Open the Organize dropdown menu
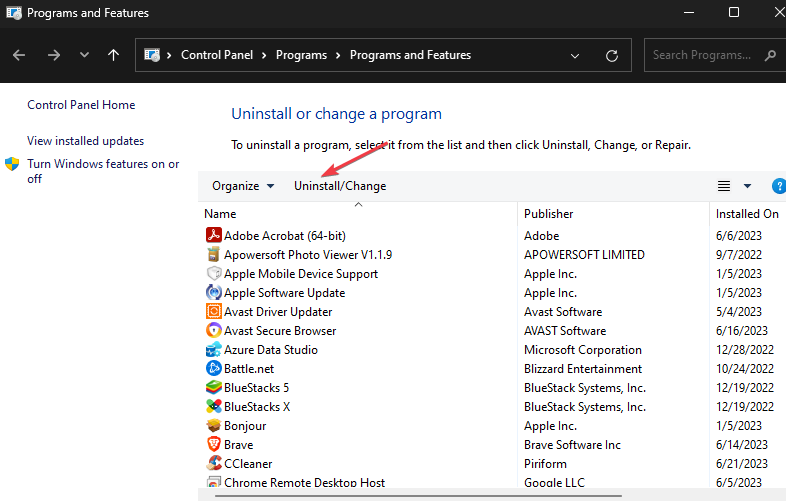786x501 pixels. [243, 186]
